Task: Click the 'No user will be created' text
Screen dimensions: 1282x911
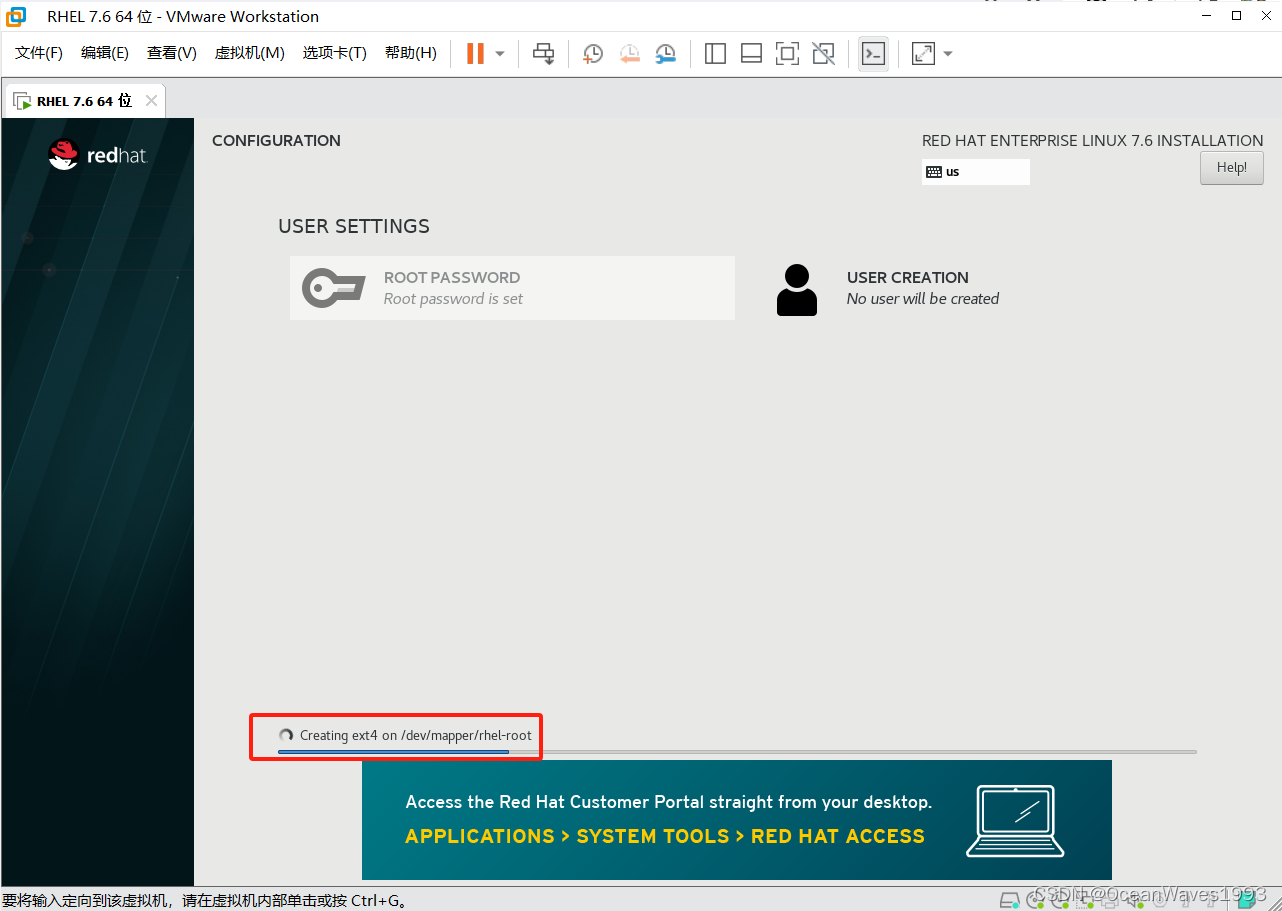Action: [x=923, y=299]
